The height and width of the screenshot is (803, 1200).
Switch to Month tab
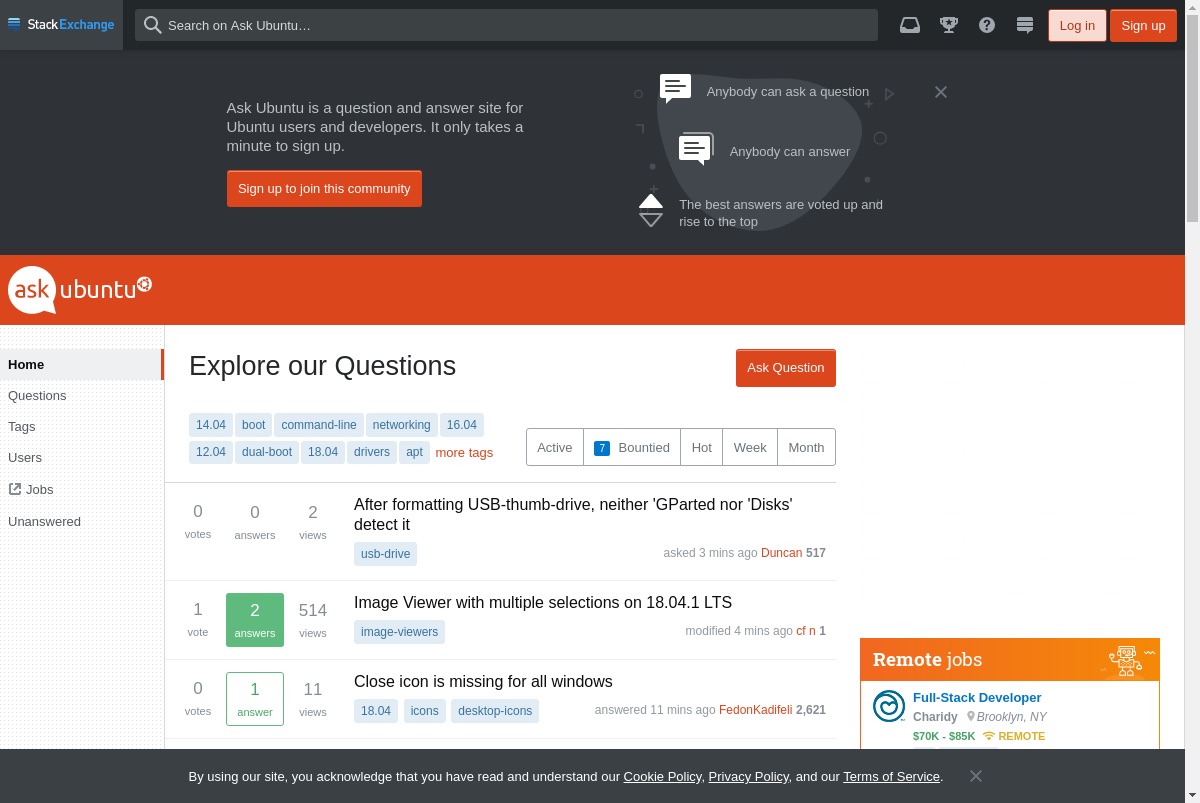[806, 447]
